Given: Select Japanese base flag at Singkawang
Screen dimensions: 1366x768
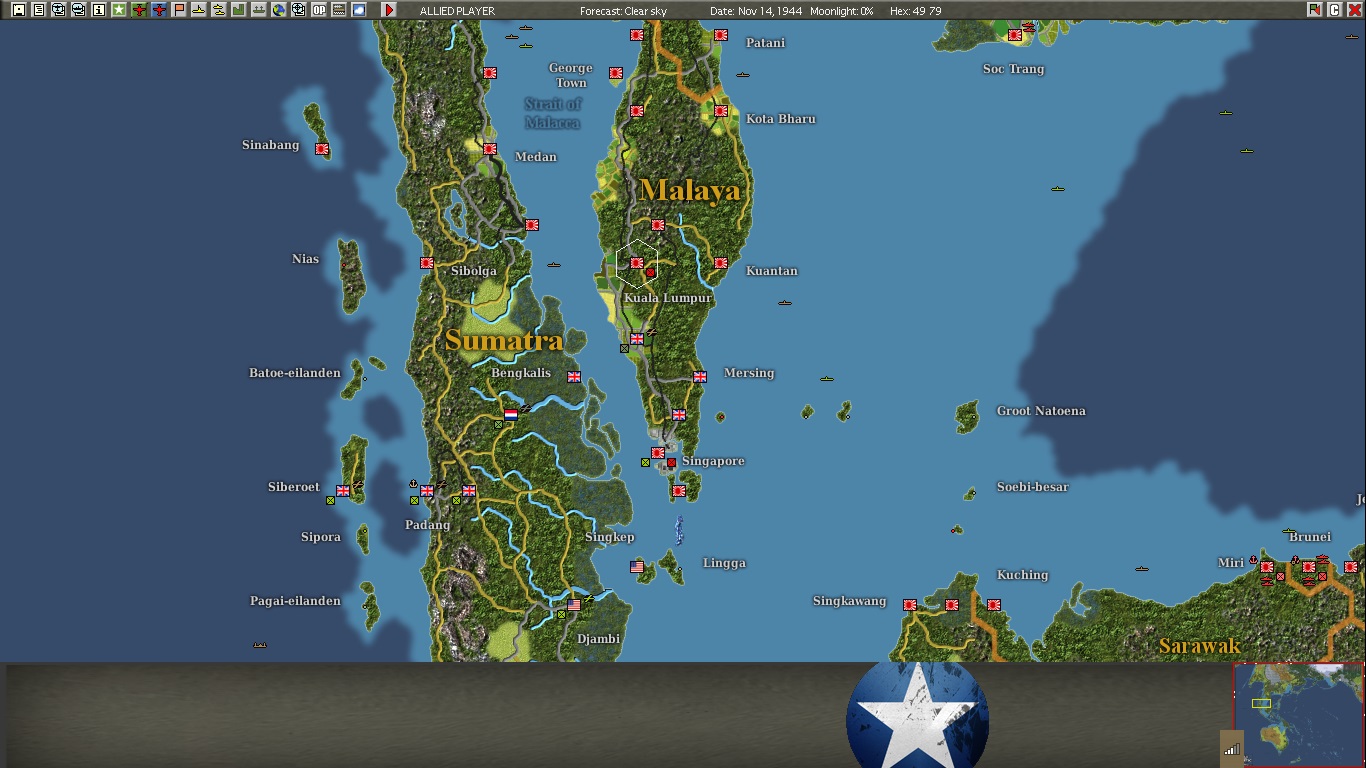Looking at the screenshot, I should (910, 605).
